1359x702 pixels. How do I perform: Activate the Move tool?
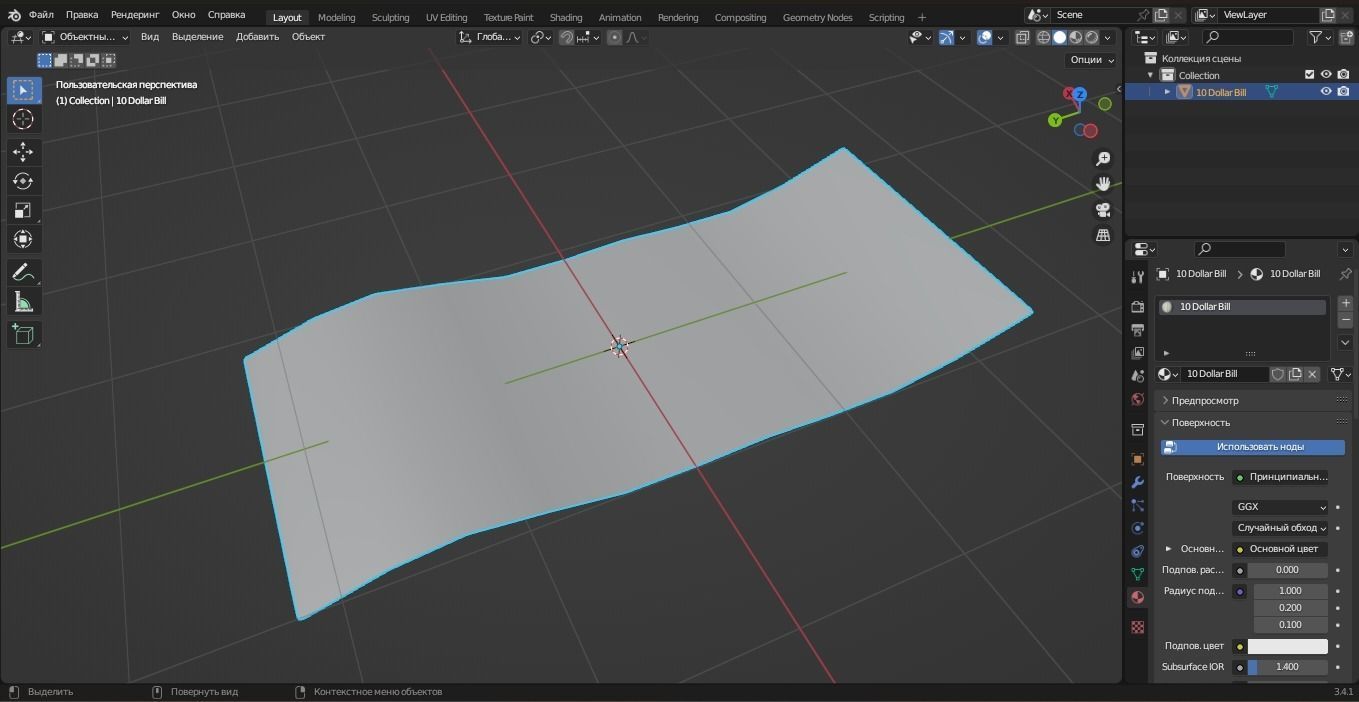coord(23,152)
